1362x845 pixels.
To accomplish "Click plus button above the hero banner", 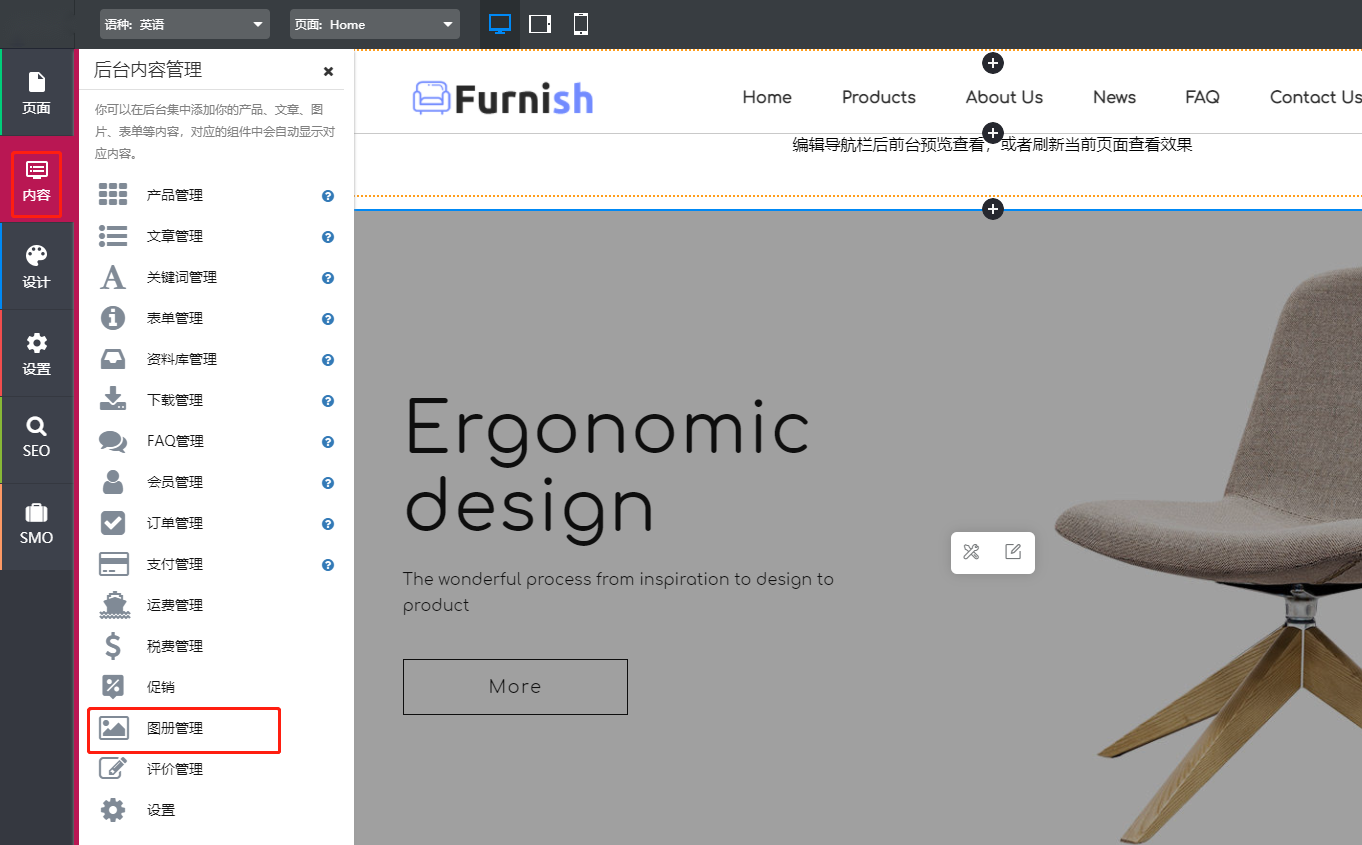I will click(992, 209).
